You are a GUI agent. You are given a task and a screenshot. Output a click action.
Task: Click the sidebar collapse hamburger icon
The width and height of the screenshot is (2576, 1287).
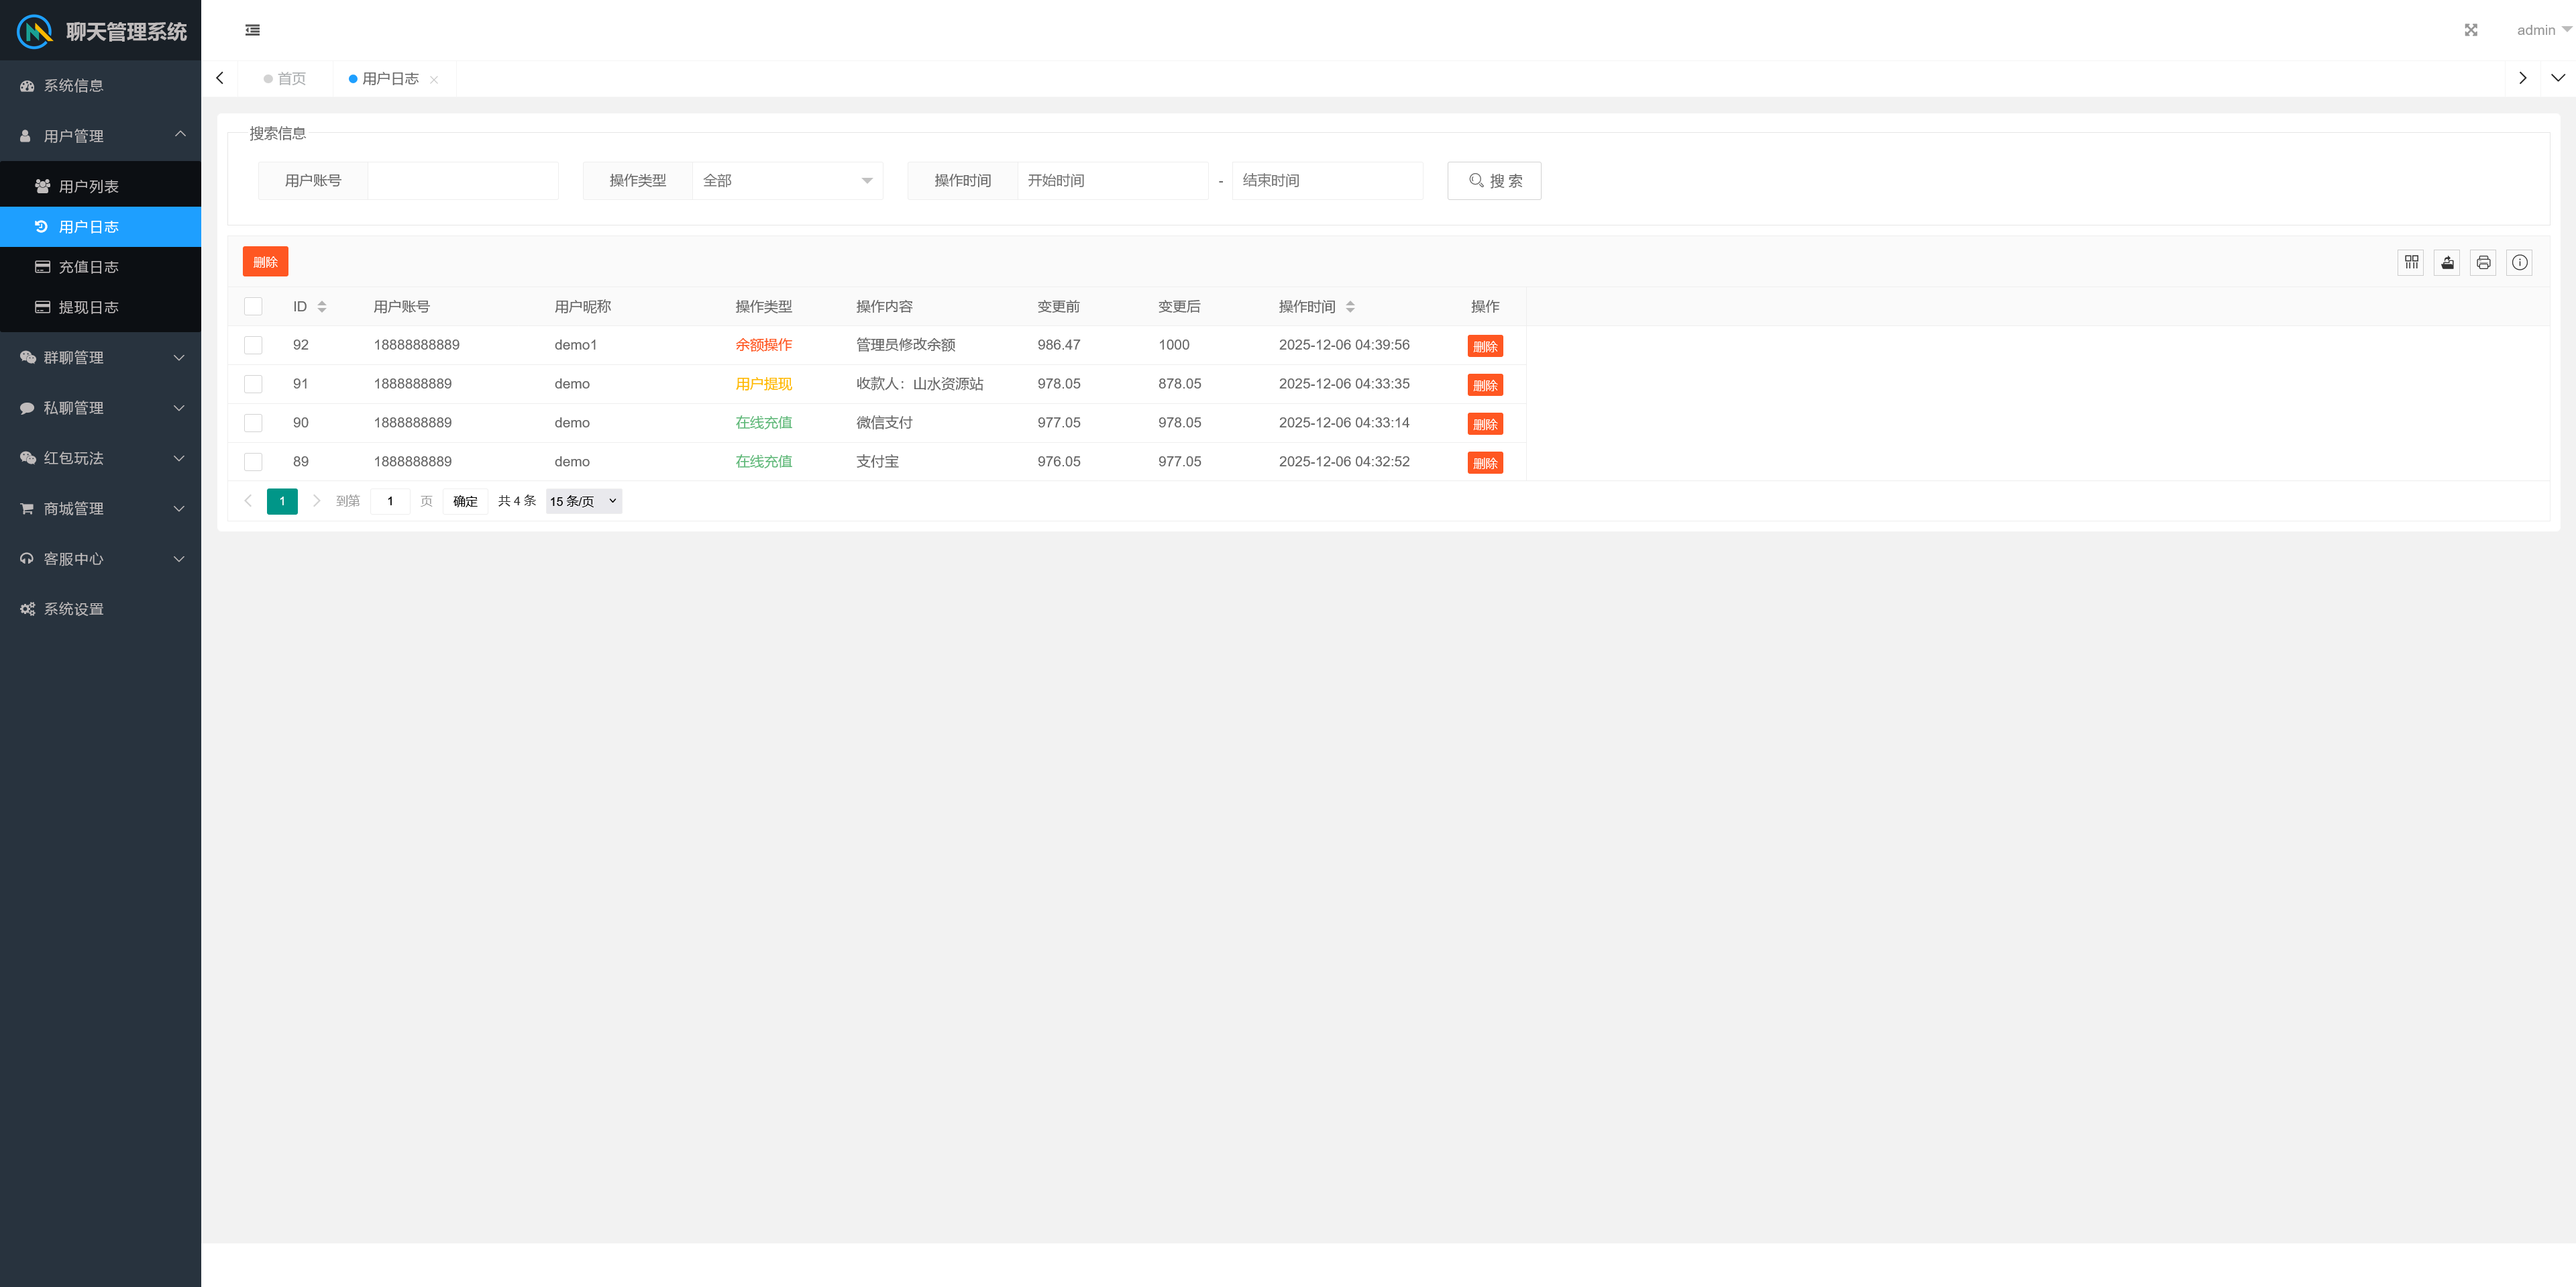pyautogui.click(x=252, y=30)
